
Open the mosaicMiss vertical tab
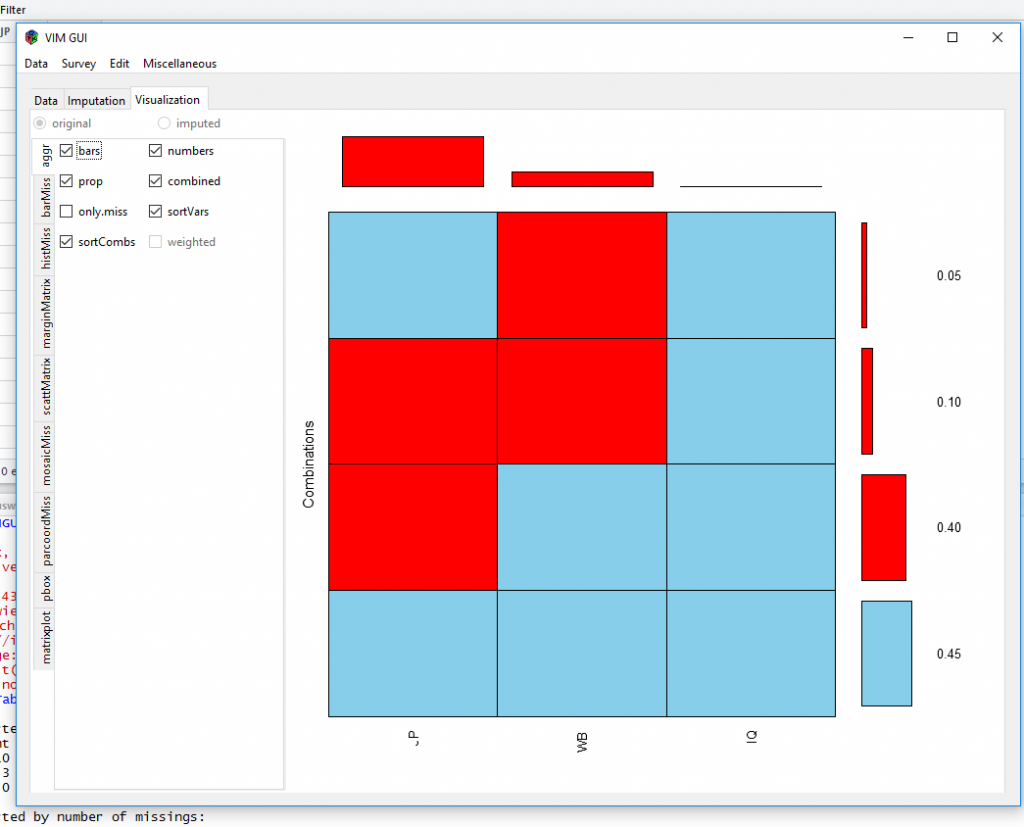click(x=45, y=455)
